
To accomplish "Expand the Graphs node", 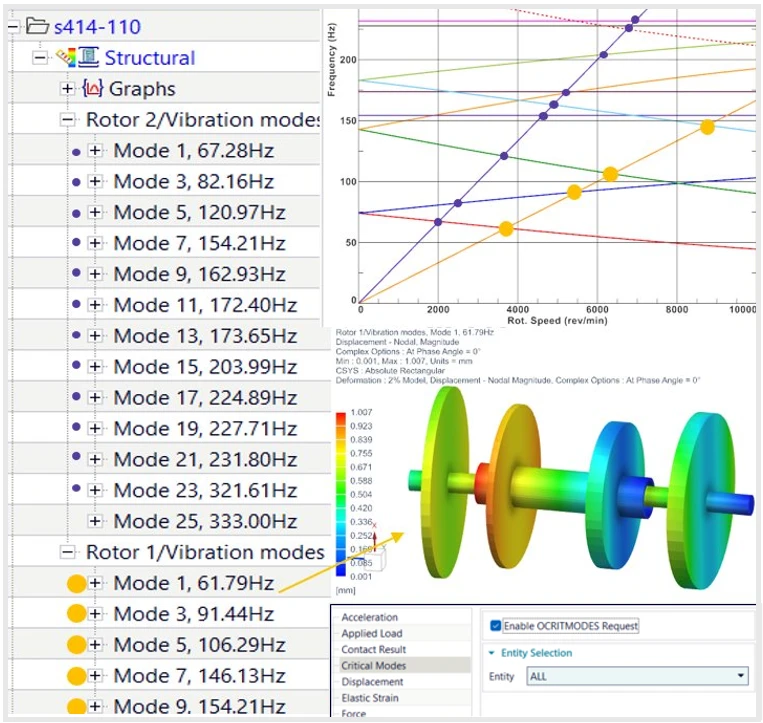I will point(67,89).
